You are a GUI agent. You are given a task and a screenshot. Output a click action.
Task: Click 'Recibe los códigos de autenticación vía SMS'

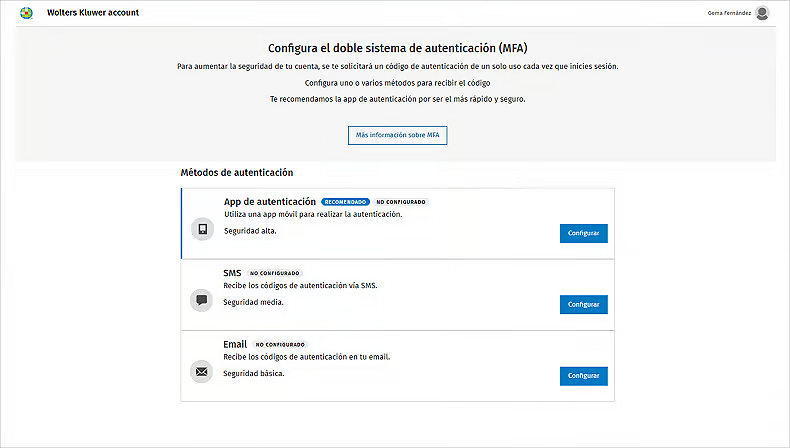point(300,285)
